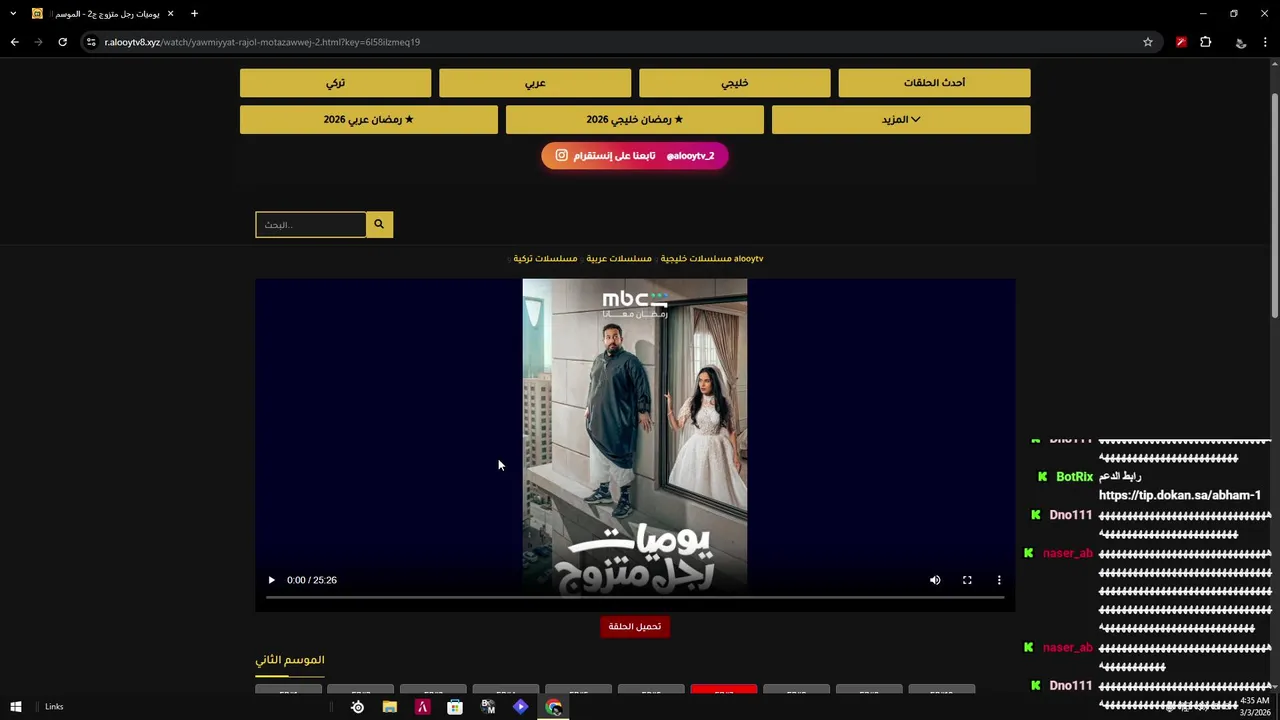Click the address bar URL
The width and height of the screenshot is (1280, 720).
(x=262, y=42)
